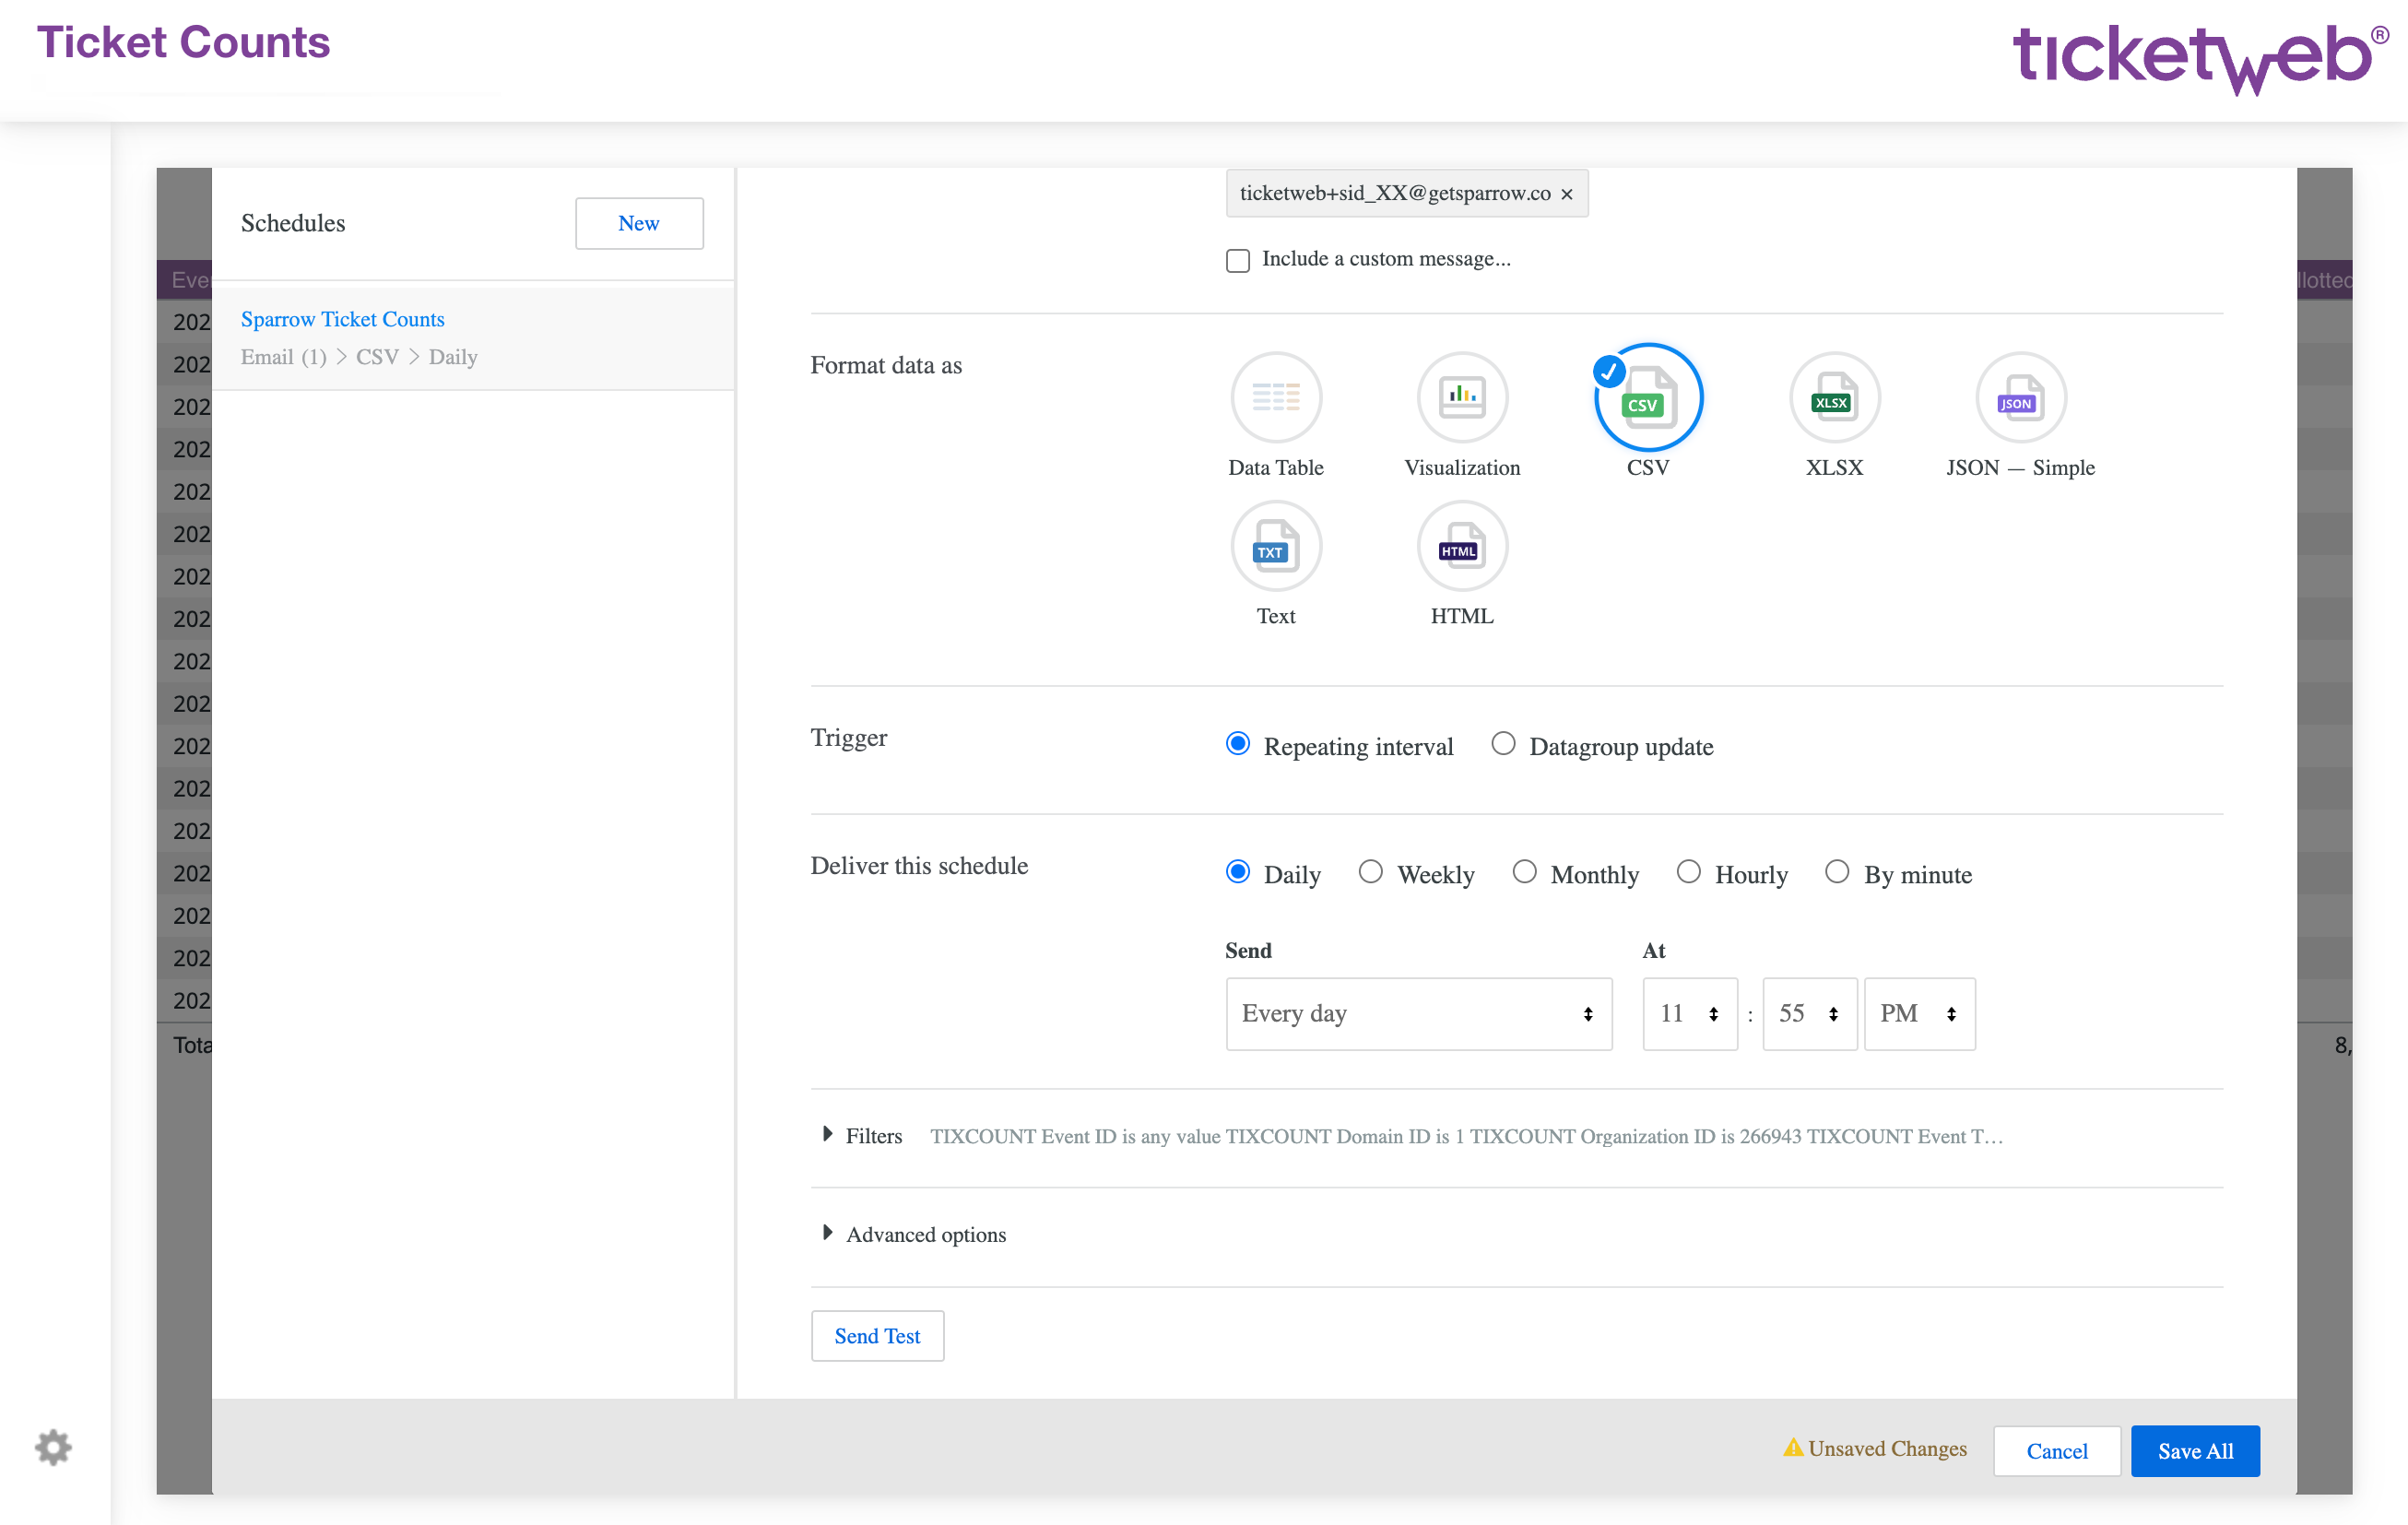
Task: Remove the ticketweb+sid_XX email recipient
Action: click(x=1566, y=194)
